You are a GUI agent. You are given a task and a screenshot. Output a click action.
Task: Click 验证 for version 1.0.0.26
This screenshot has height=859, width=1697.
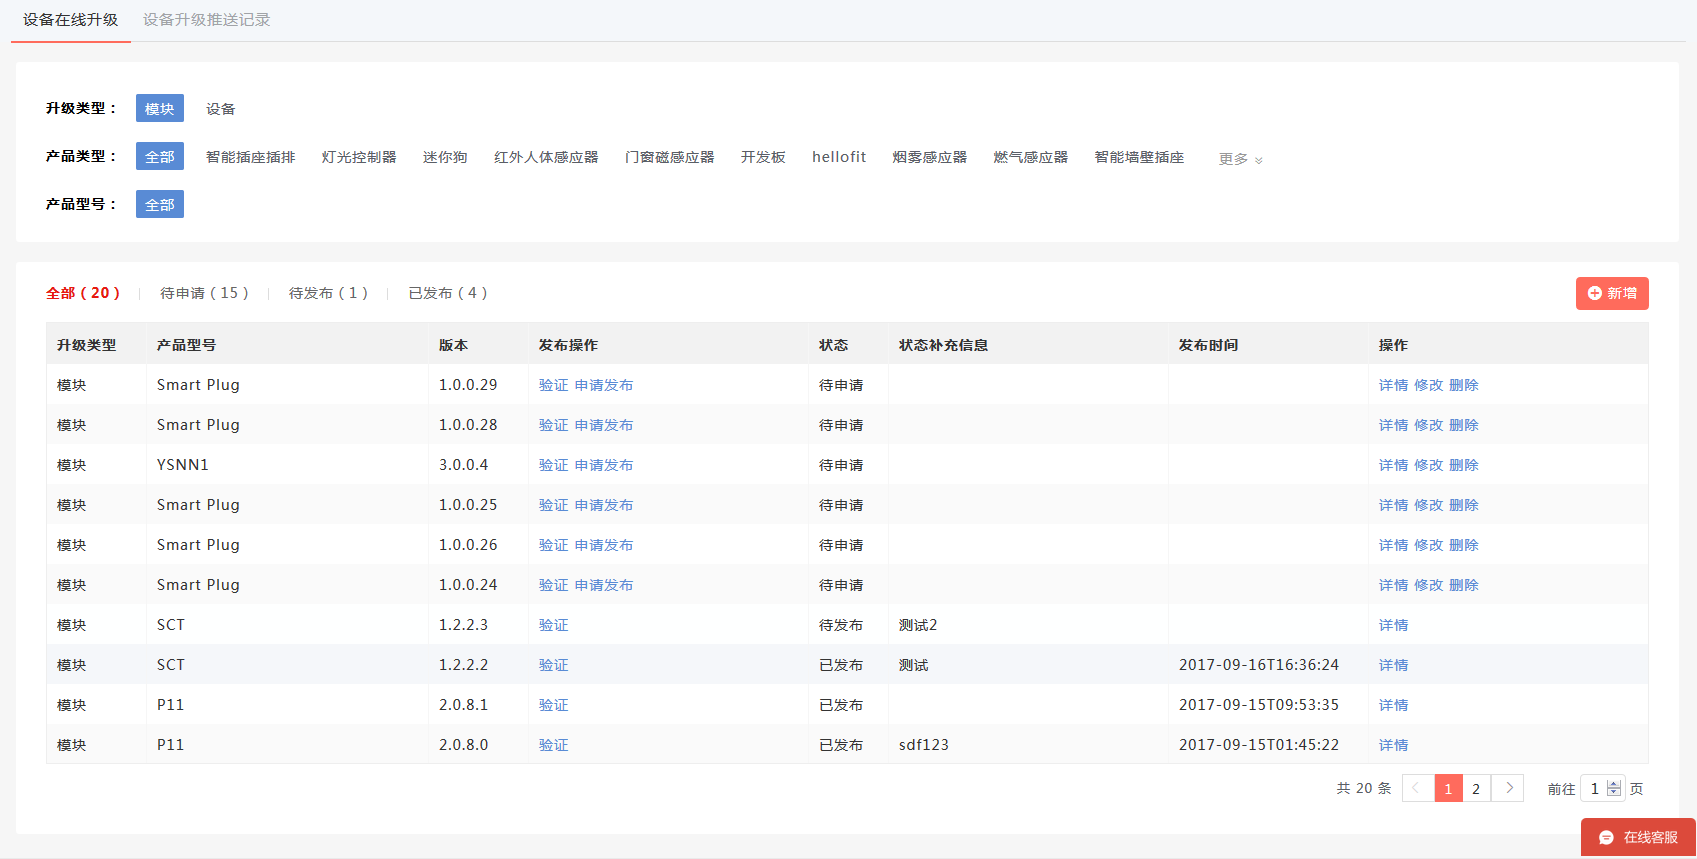pos(553,545)
